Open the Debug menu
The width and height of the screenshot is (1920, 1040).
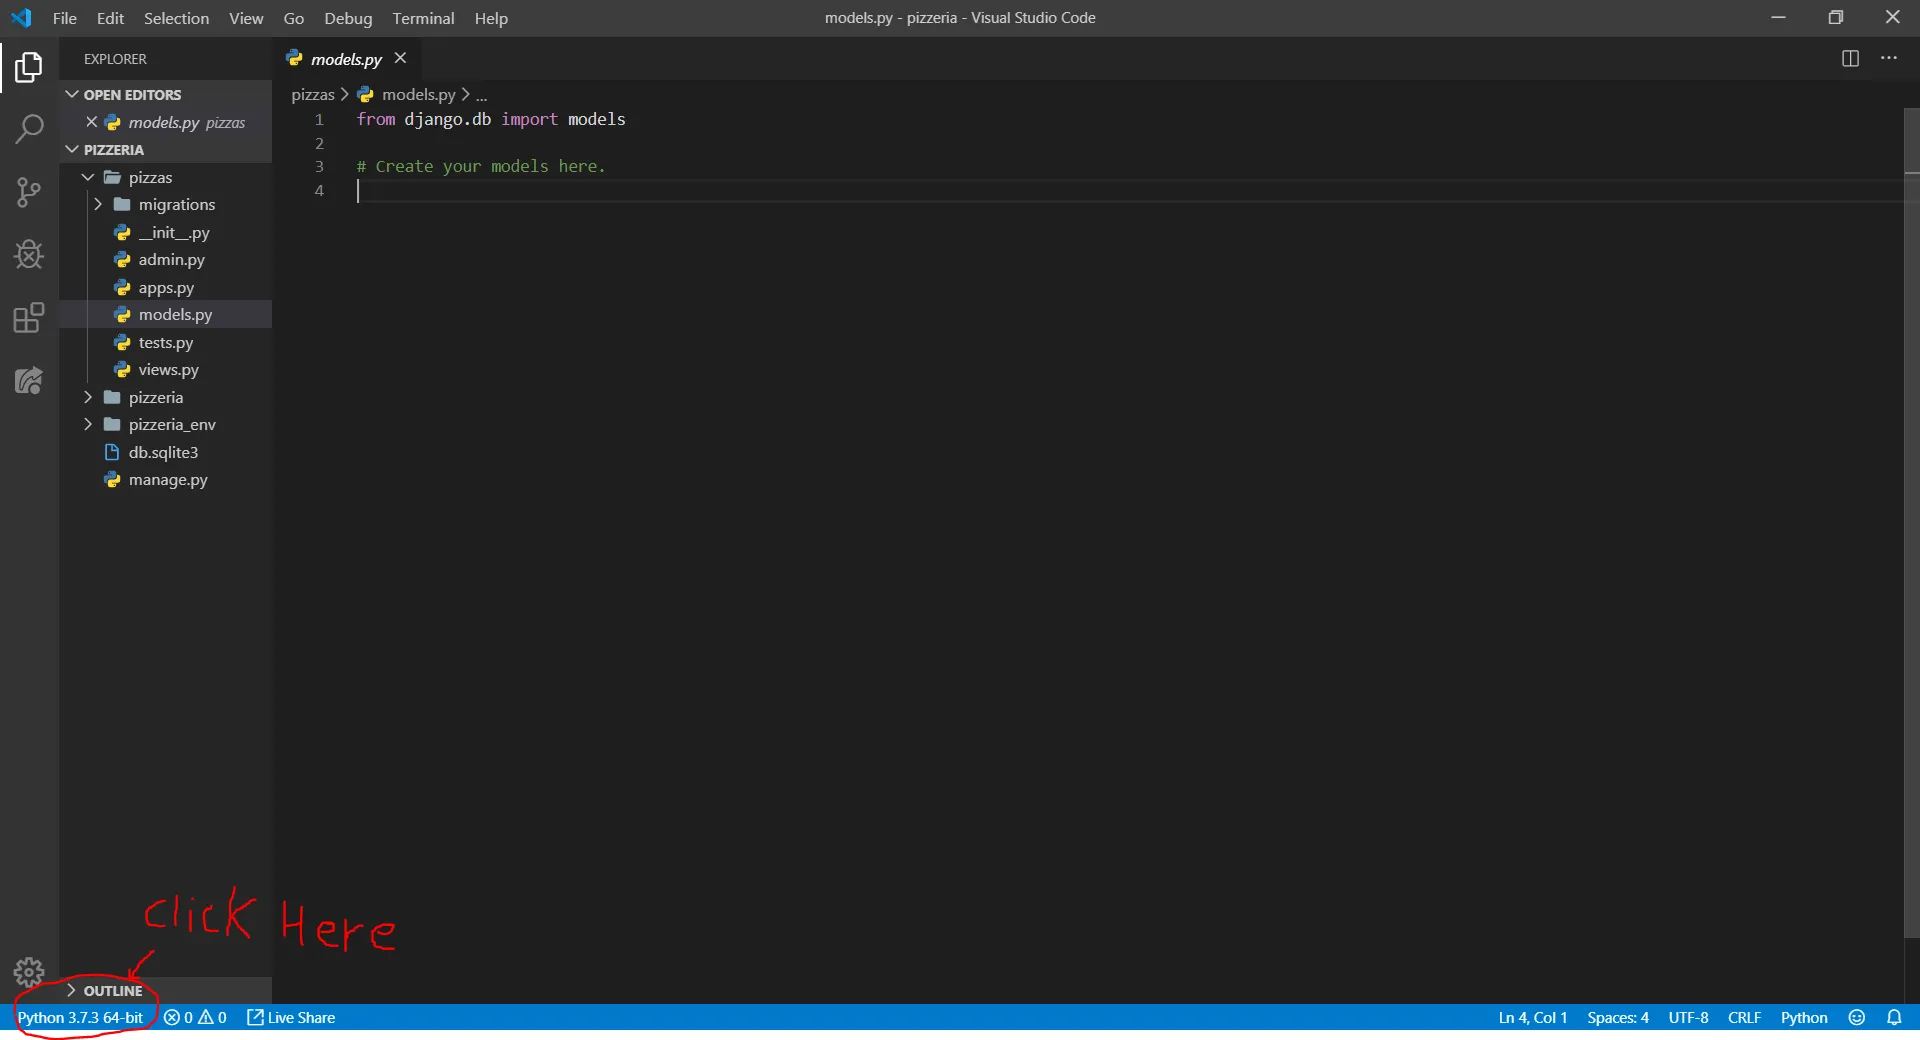348,18
